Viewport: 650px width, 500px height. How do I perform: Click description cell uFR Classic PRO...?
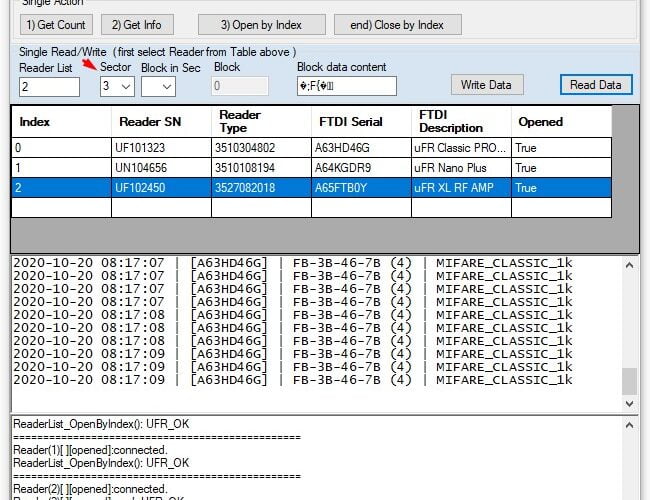(x=461, y=148)
